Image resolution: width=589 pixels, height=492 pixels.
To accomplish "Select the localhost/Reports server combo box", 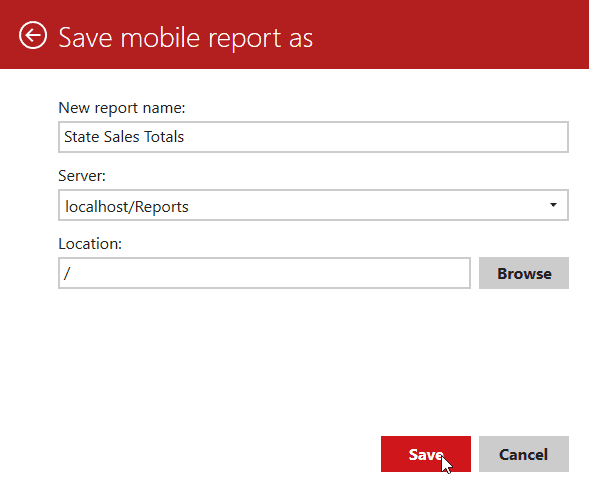I will point(313,205).
